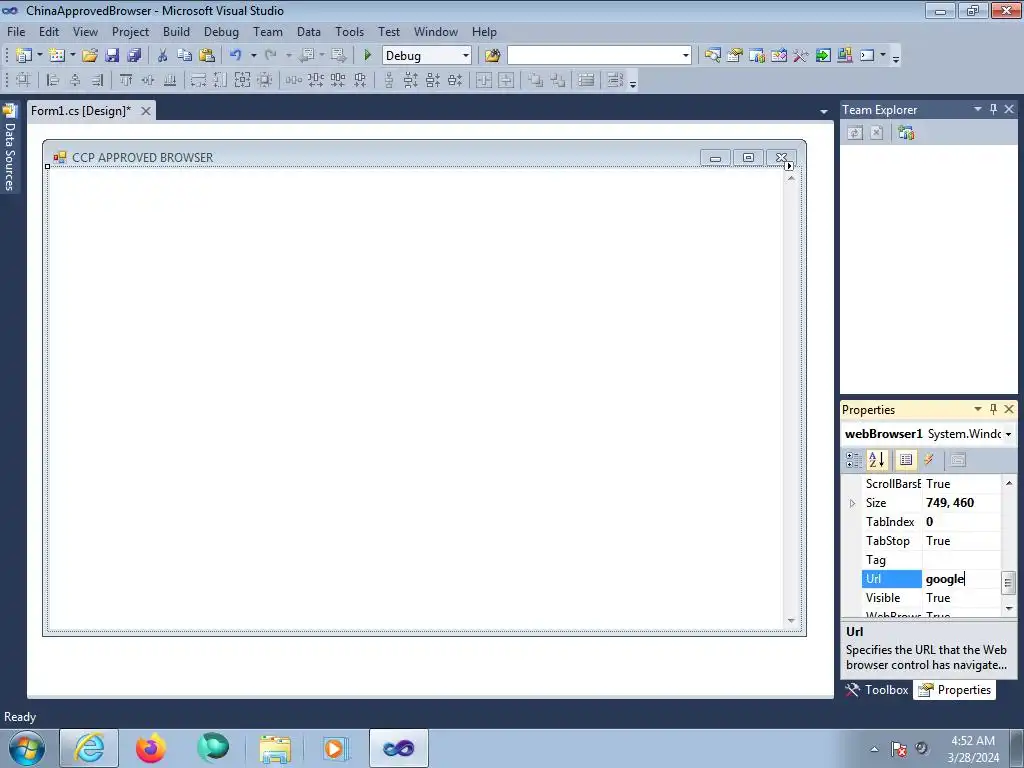Click the Save All icon
The width and height of the screenshot is (1024, 768).
[134, 56]
